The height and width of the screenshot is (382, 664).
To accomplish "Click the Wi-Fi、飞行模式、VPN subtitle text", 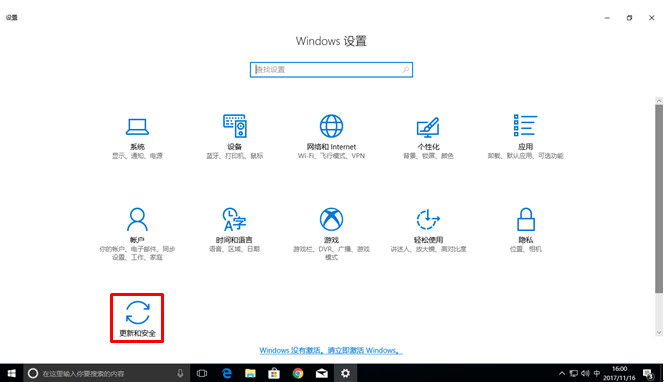I will (331, 156).
